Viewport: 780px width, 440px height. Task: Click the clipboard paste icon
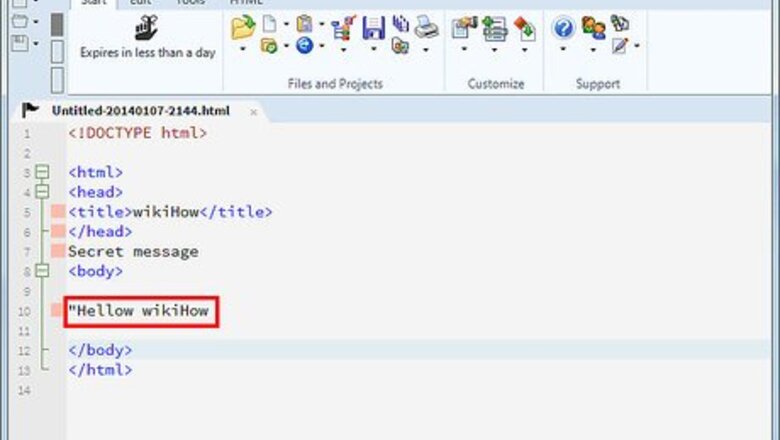pos(304,24)
